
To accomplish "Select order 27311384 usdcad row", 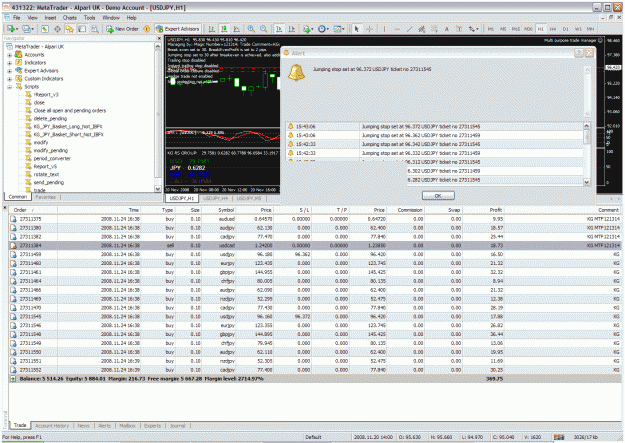I will pos(315,246).
